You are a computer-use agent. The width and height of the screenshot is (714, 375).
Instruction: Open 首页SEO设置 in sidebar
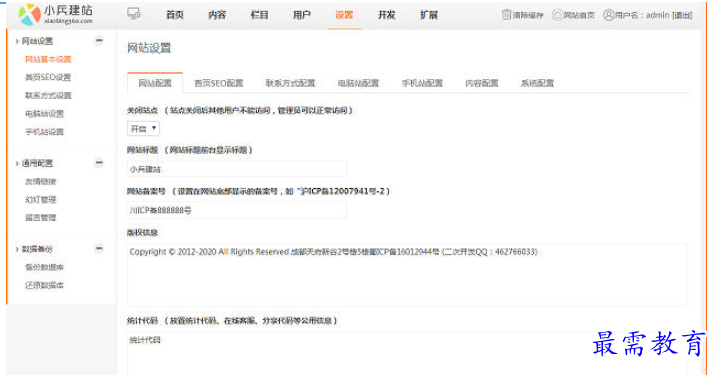click(x=48, y=77)
